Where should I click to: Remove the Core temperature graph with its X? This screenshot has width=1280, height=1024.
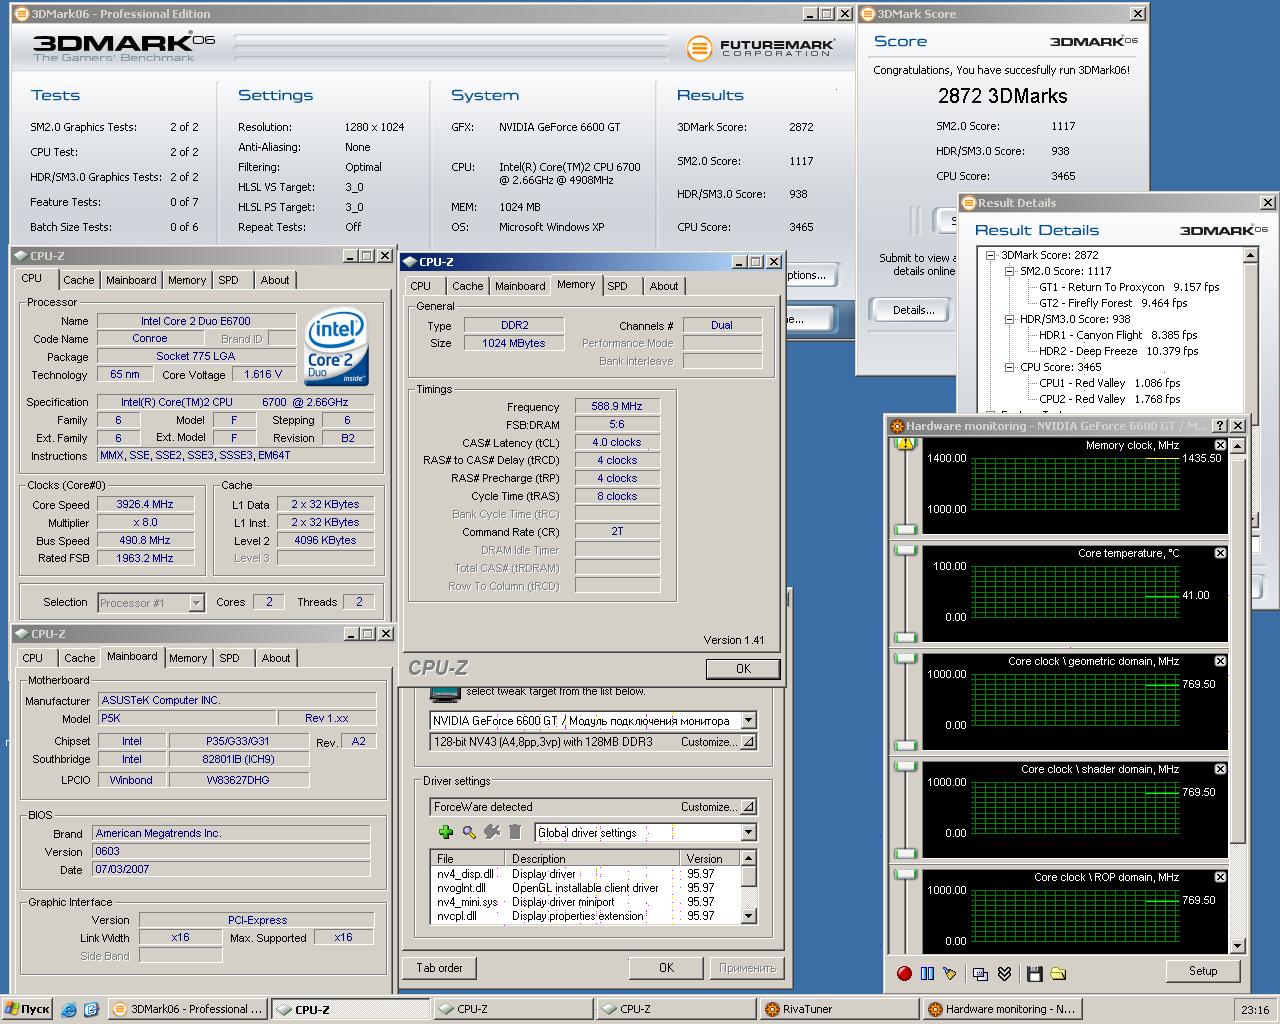coord(1220,553)
